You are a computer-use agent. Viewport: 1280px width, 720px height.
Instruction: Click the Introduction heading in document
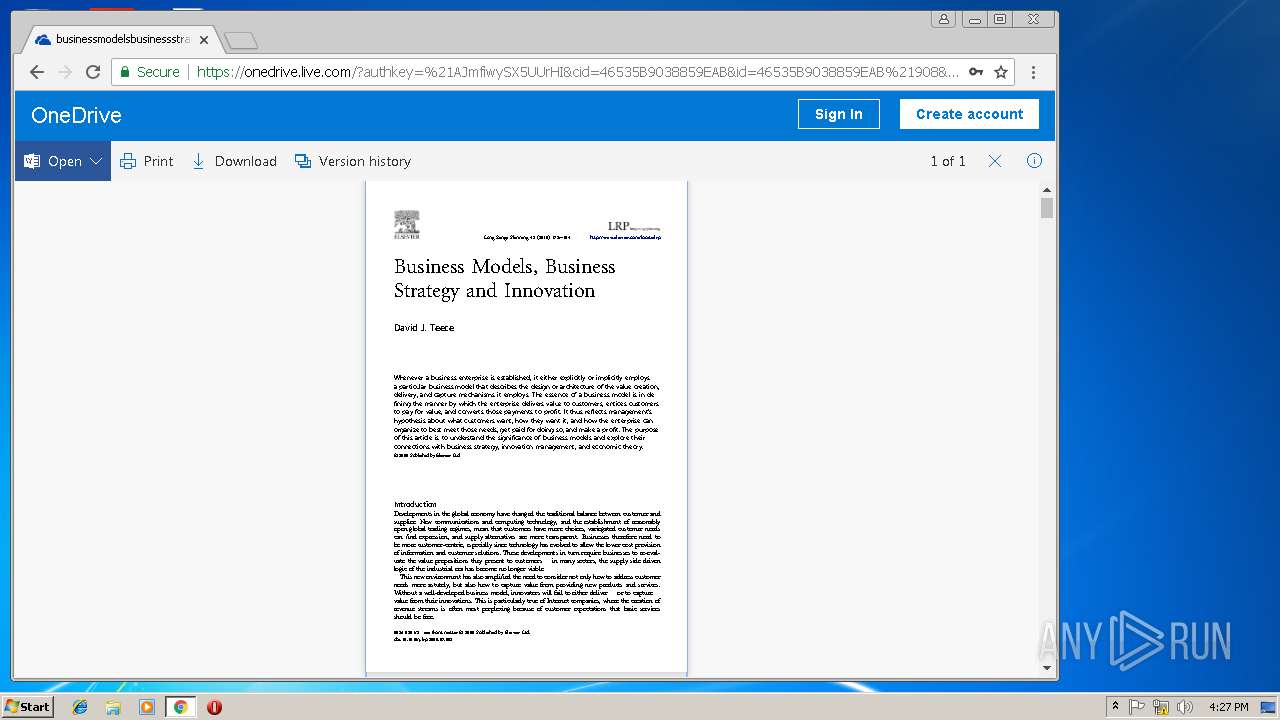pyautogui.click(x=415, y=505)
